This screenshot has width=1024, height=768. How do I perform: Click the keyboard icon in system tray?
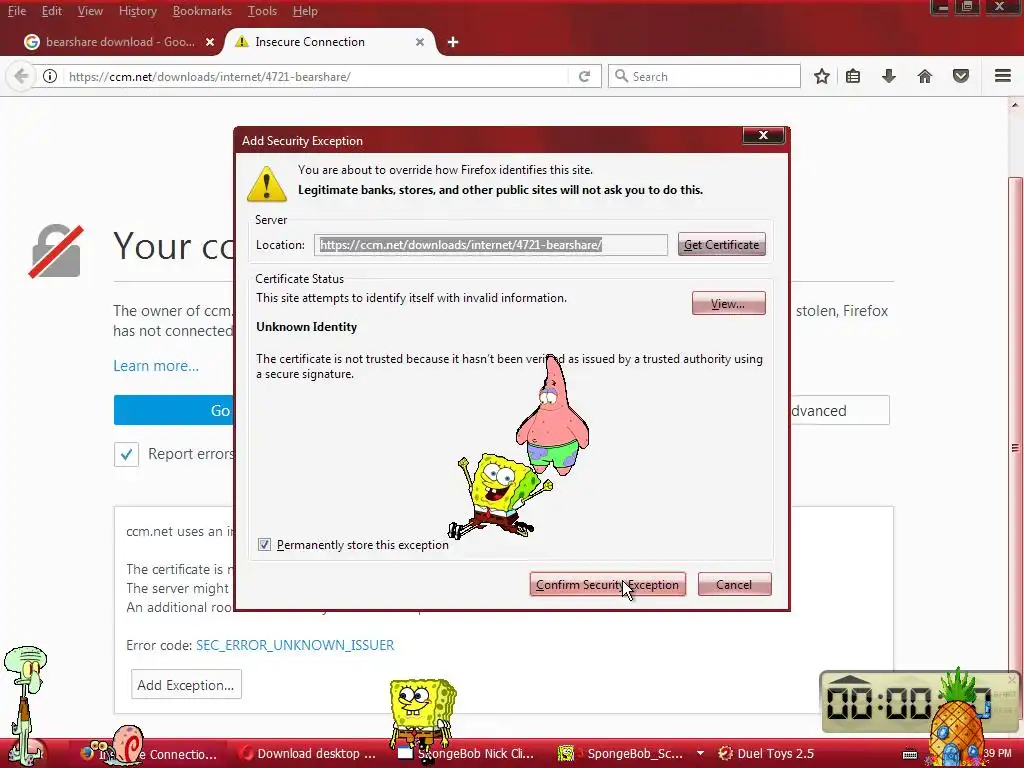click(x=910, y=754)
